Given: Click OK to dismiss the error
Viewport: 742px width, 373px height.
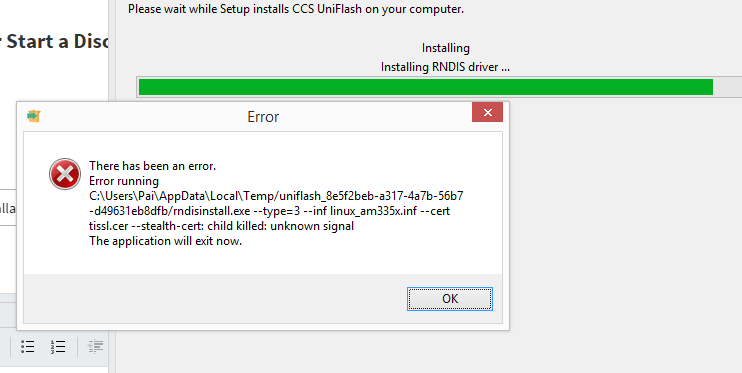Looking at the screenshot, I should coord(450,299).
